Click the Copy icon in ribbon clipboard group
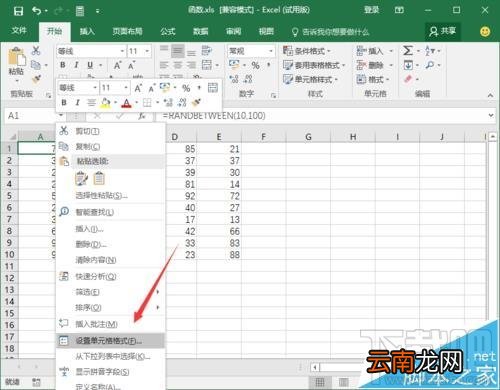This screenshot has width=500, height=390. click(x=36, y=65)
